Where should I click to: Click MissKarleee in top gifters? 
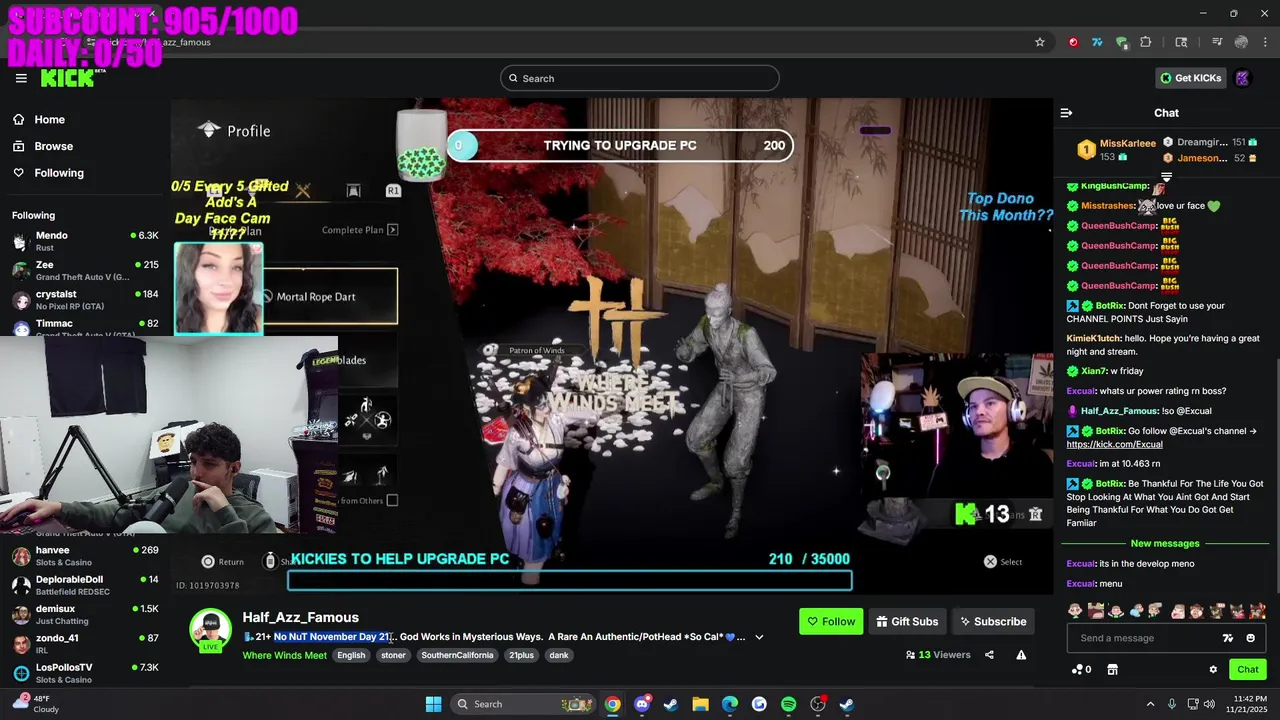1127,144
